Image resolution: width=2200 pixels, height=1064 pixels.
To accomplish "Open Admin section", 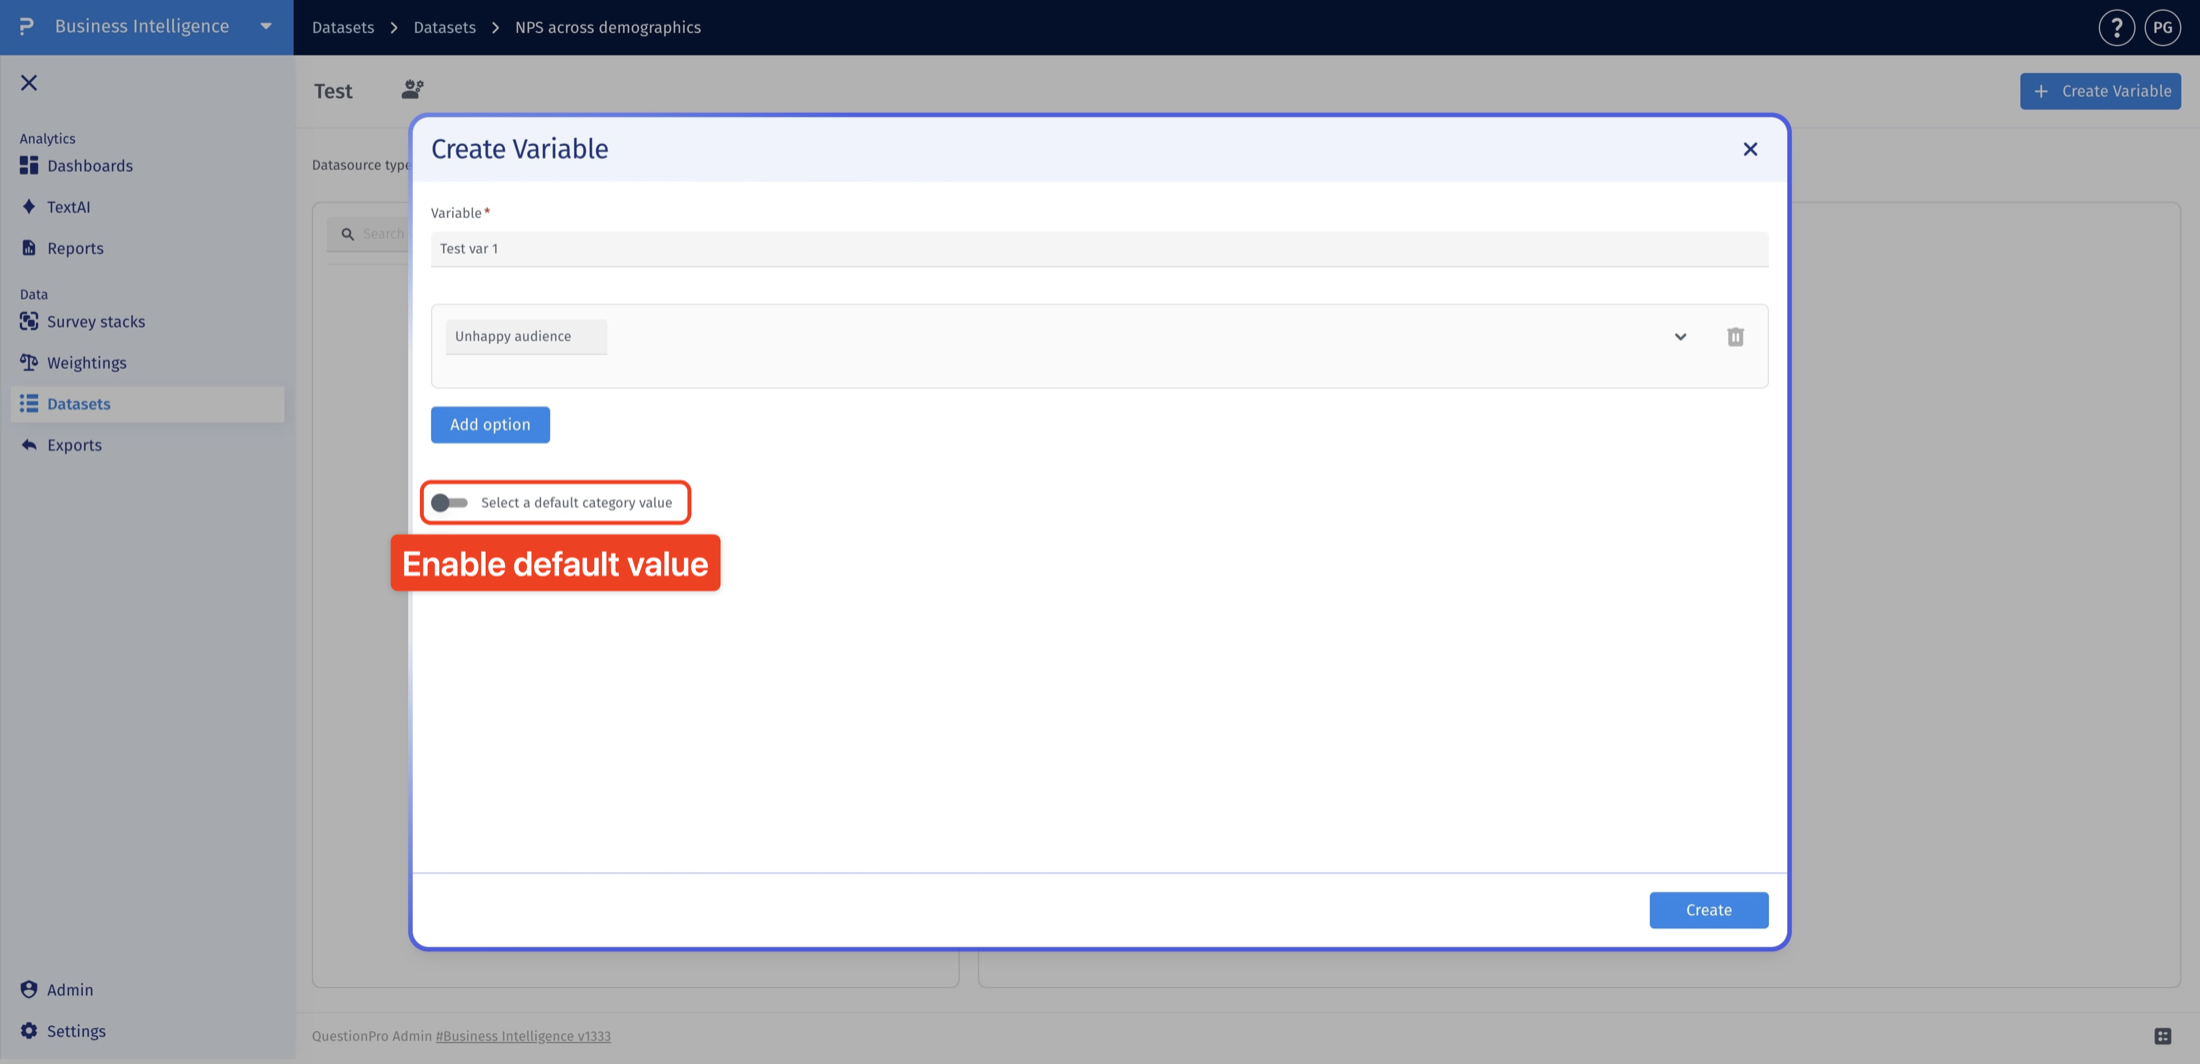I will [70, 990].
